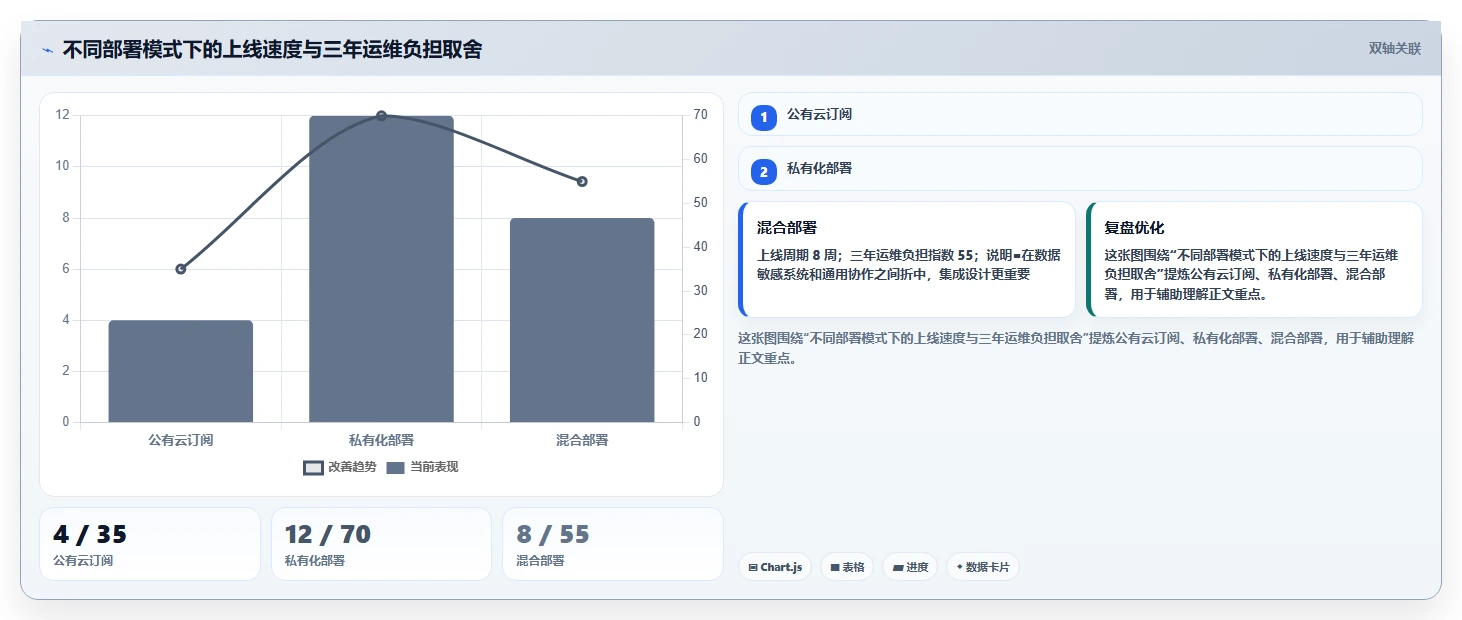Select the Chart.js tag
Viewport: 1462px width, 620px height.
click(775, 567)
